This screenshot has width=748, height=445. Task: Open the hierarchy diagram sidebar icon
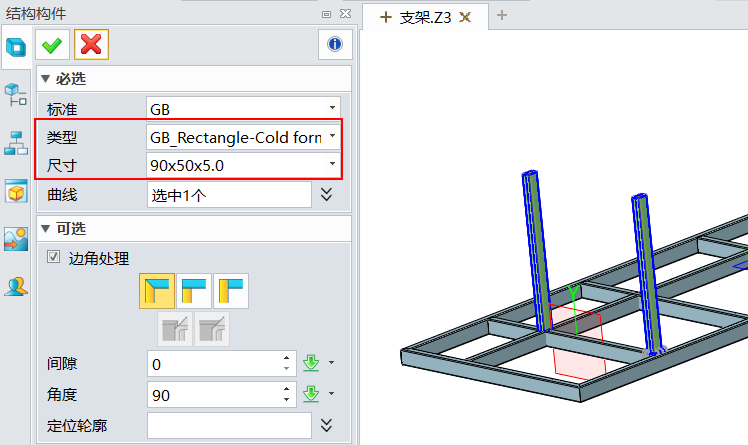[x=16, y=142]
